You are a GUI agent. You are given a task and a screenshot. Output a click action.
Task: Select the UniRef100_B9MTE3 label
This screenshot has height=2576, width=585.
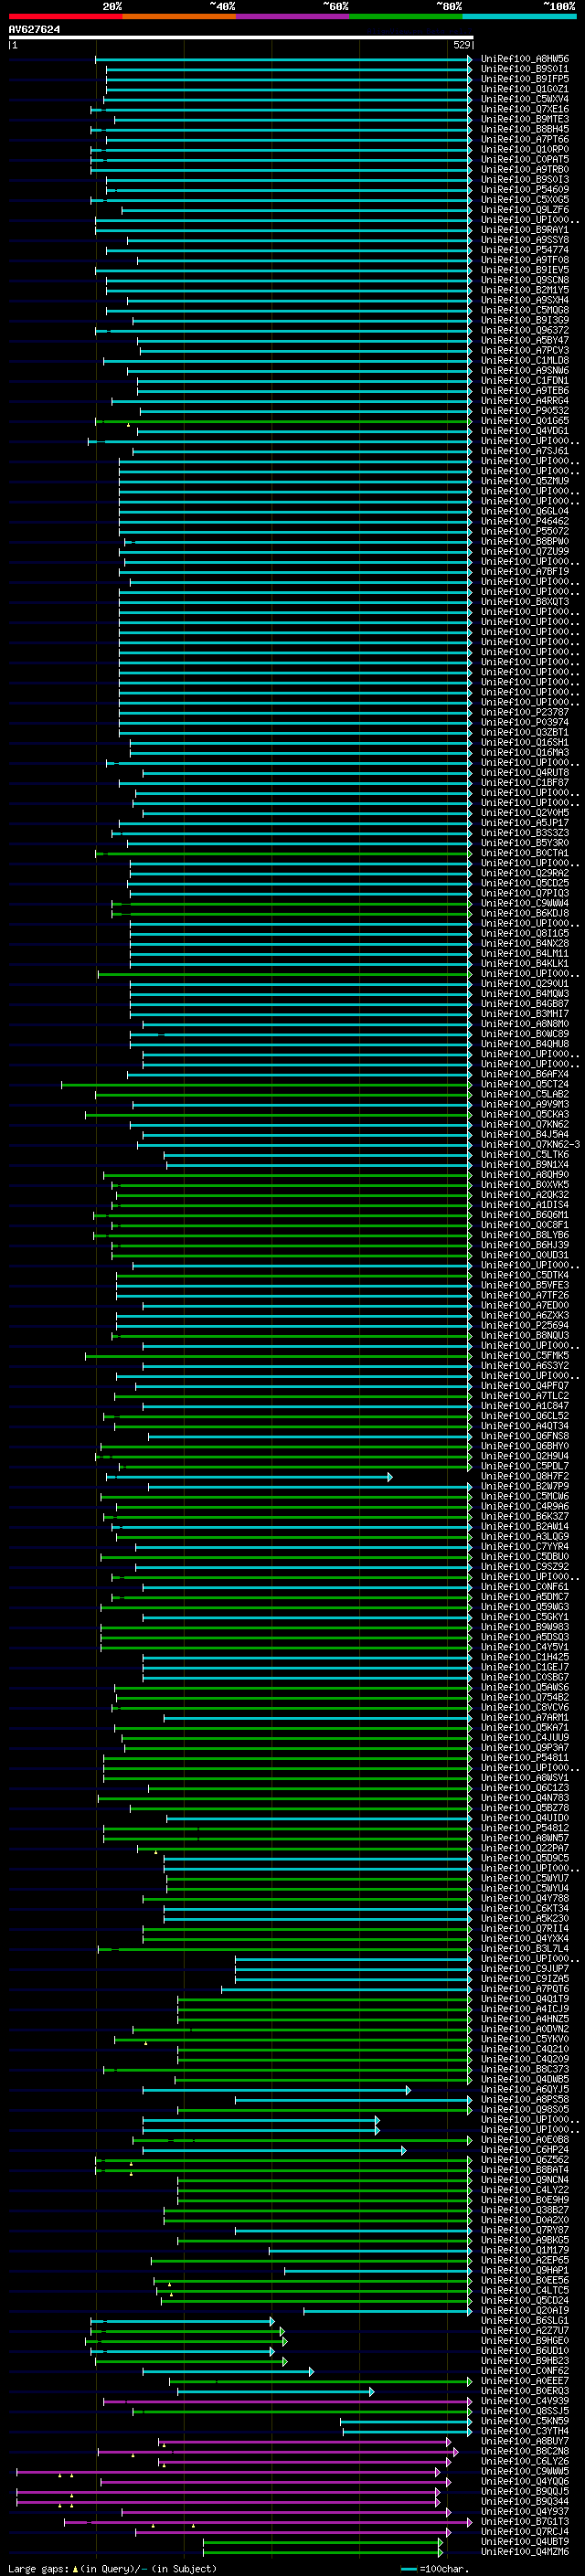(525, 119)
